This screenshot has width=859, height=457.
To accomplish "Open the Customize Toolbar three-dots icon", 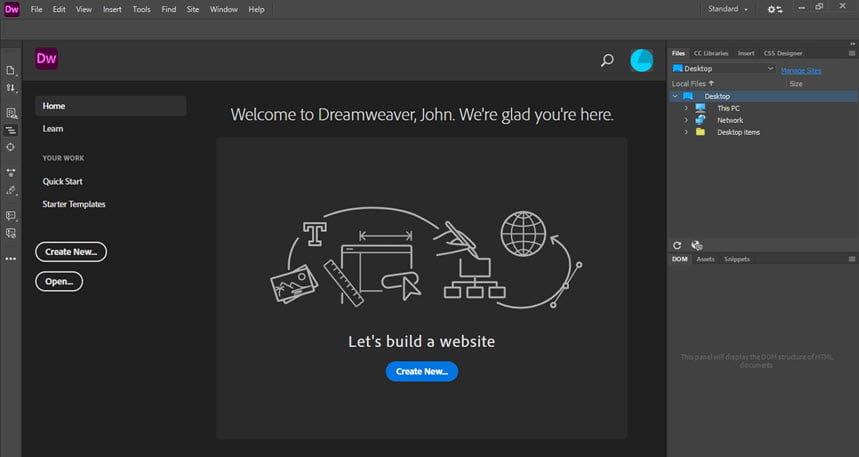I will (x=10, y=259).
